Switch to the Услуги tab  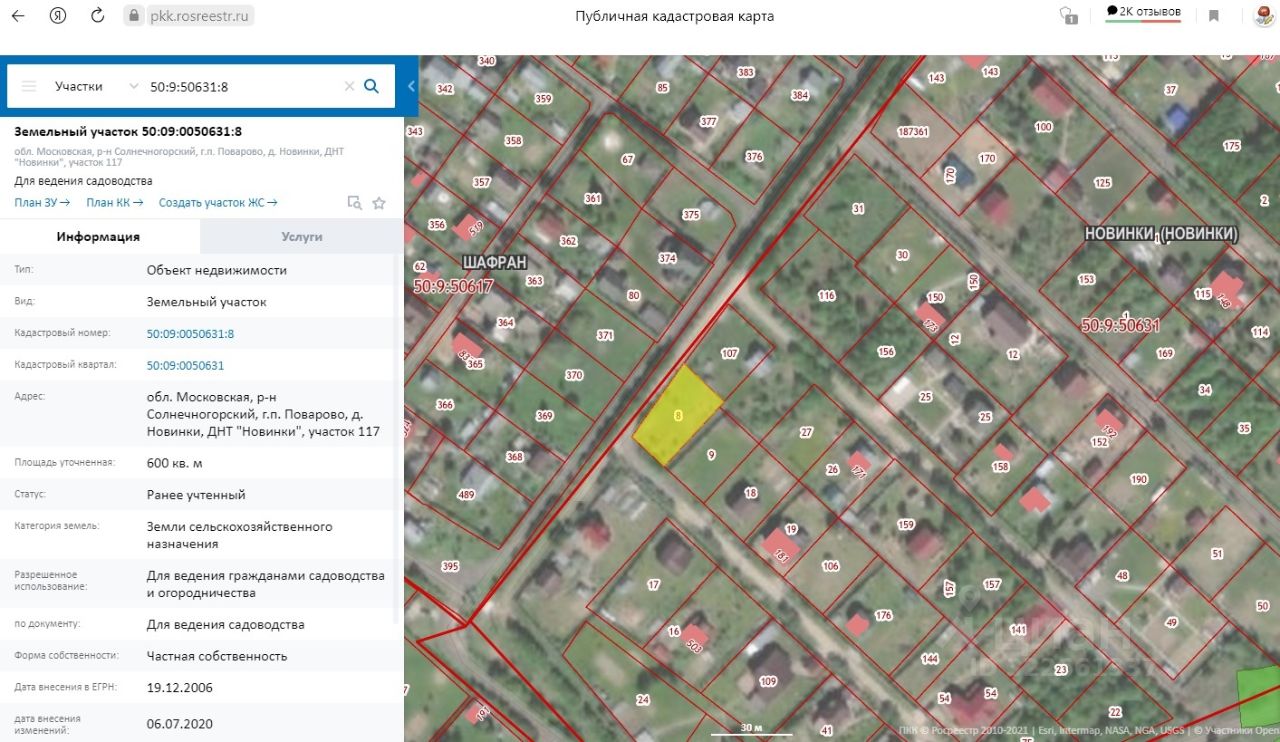tap(301, 237)
